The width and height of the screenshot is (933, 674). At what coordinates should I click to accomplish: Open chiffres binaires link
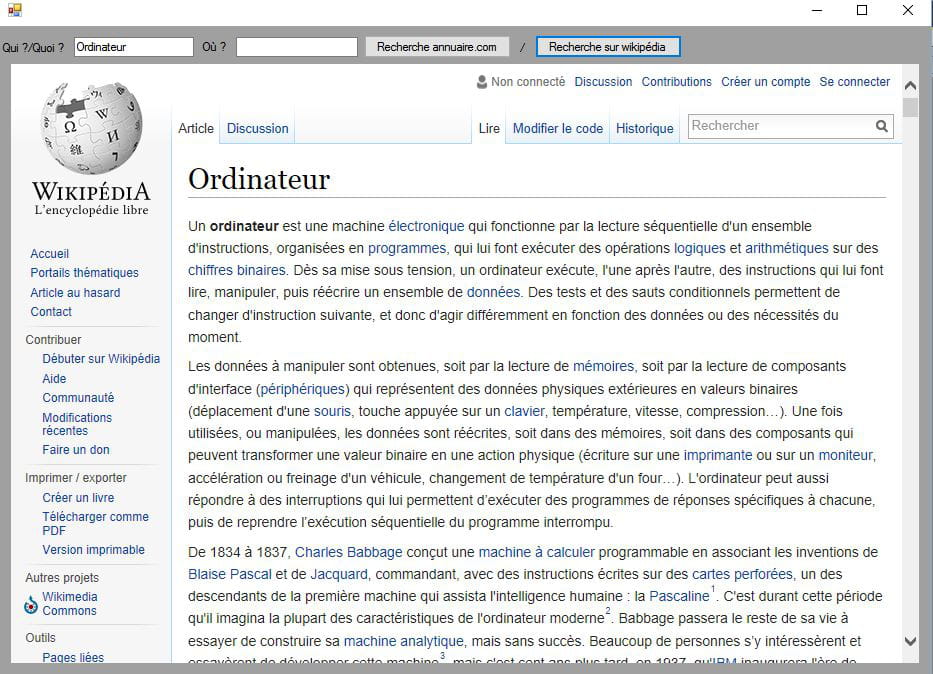(x=237, y=270)
